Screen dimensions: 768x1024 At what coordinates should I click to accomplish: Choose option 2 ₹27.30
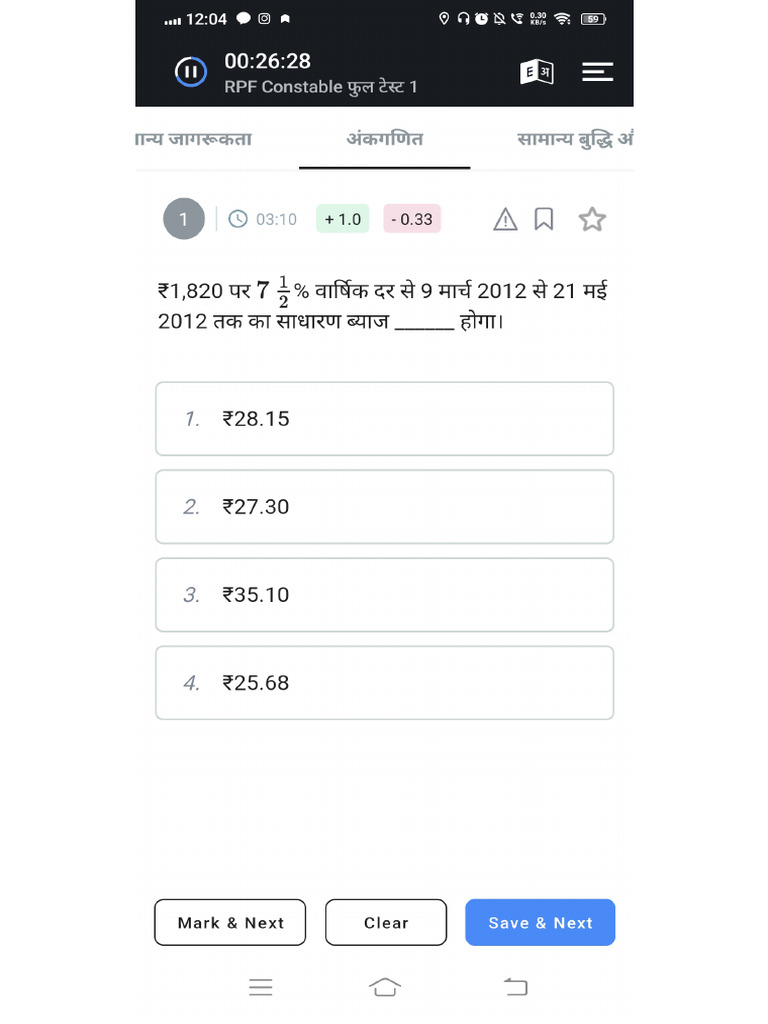click(384, 507)
